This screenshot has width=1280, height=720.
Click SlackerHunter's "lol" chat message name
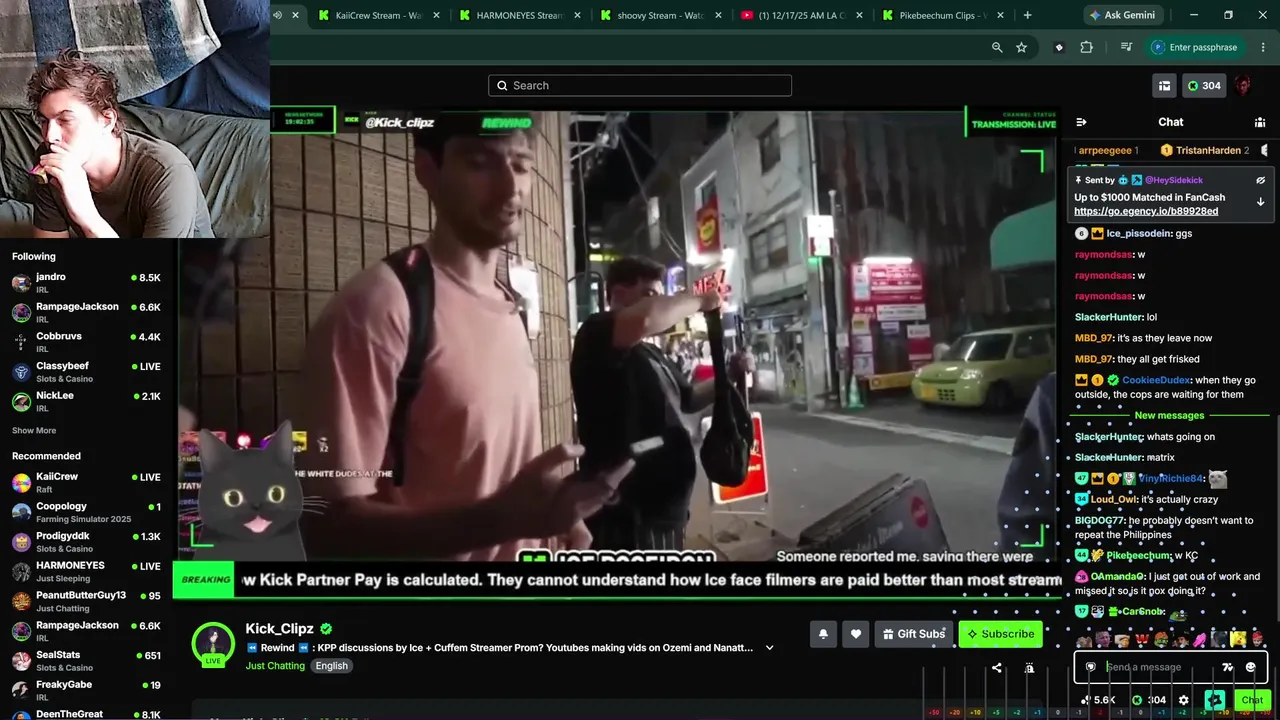1108,317
